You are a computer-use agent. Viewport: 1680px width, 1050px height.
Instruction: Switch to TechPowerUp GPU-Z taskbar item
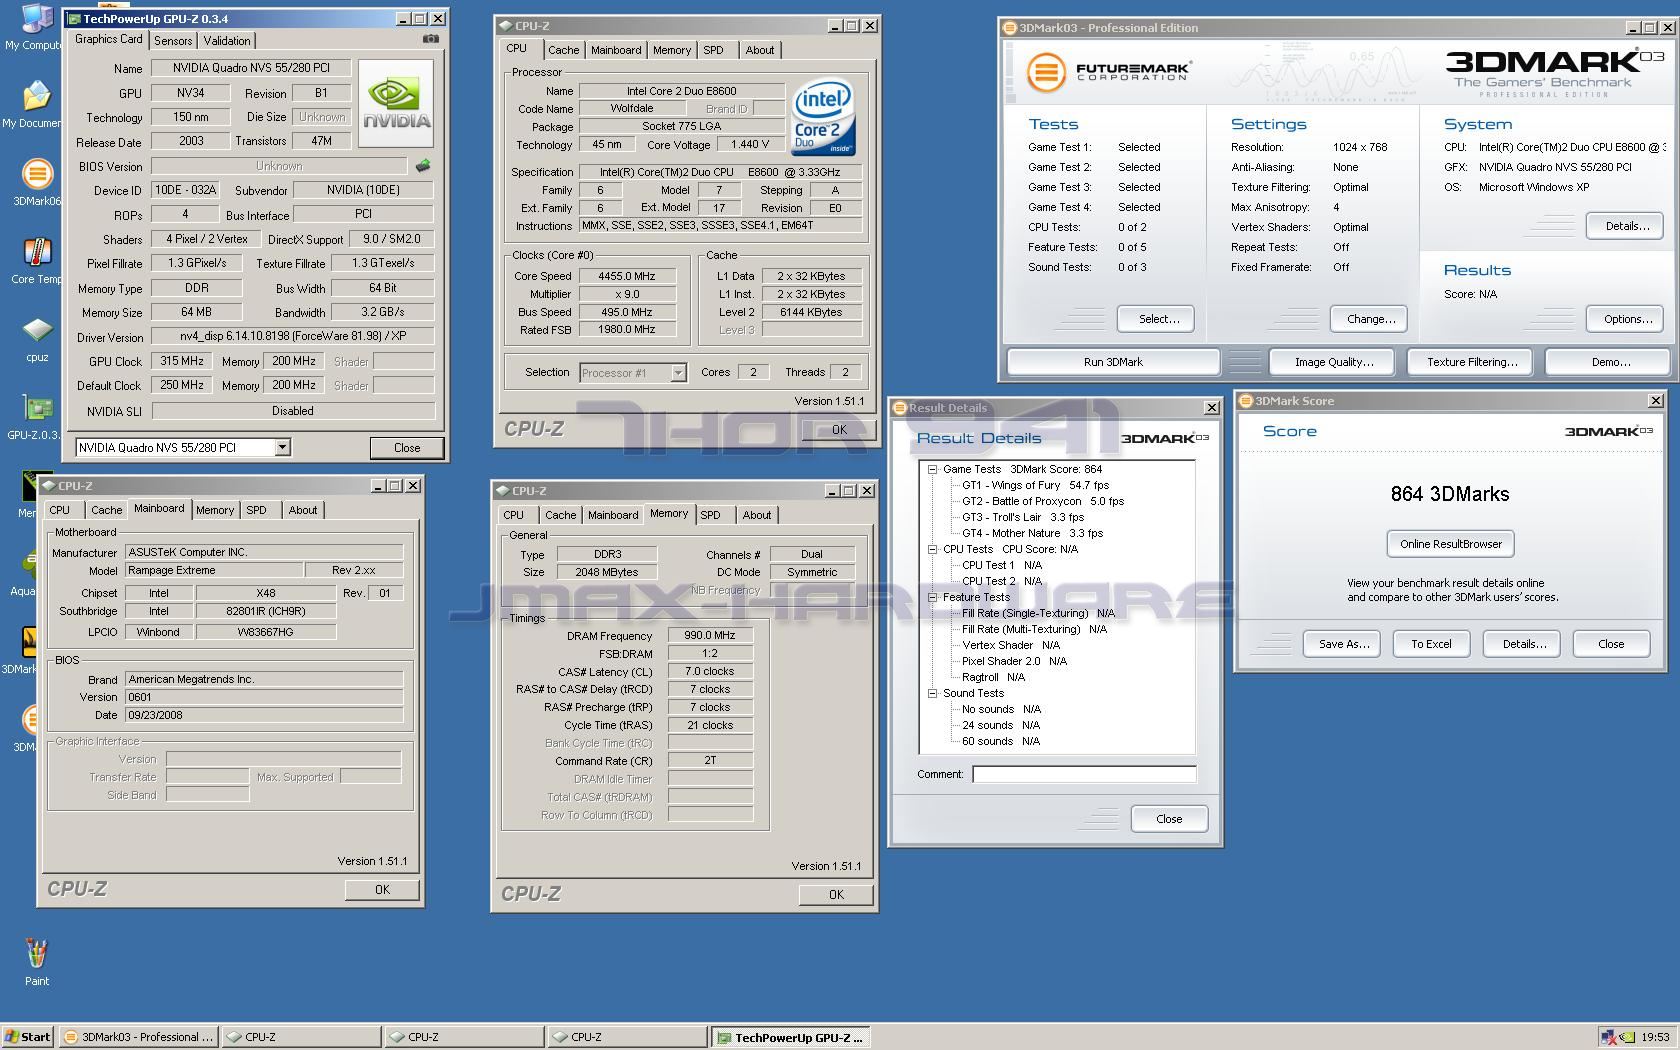click(790, 1037)
